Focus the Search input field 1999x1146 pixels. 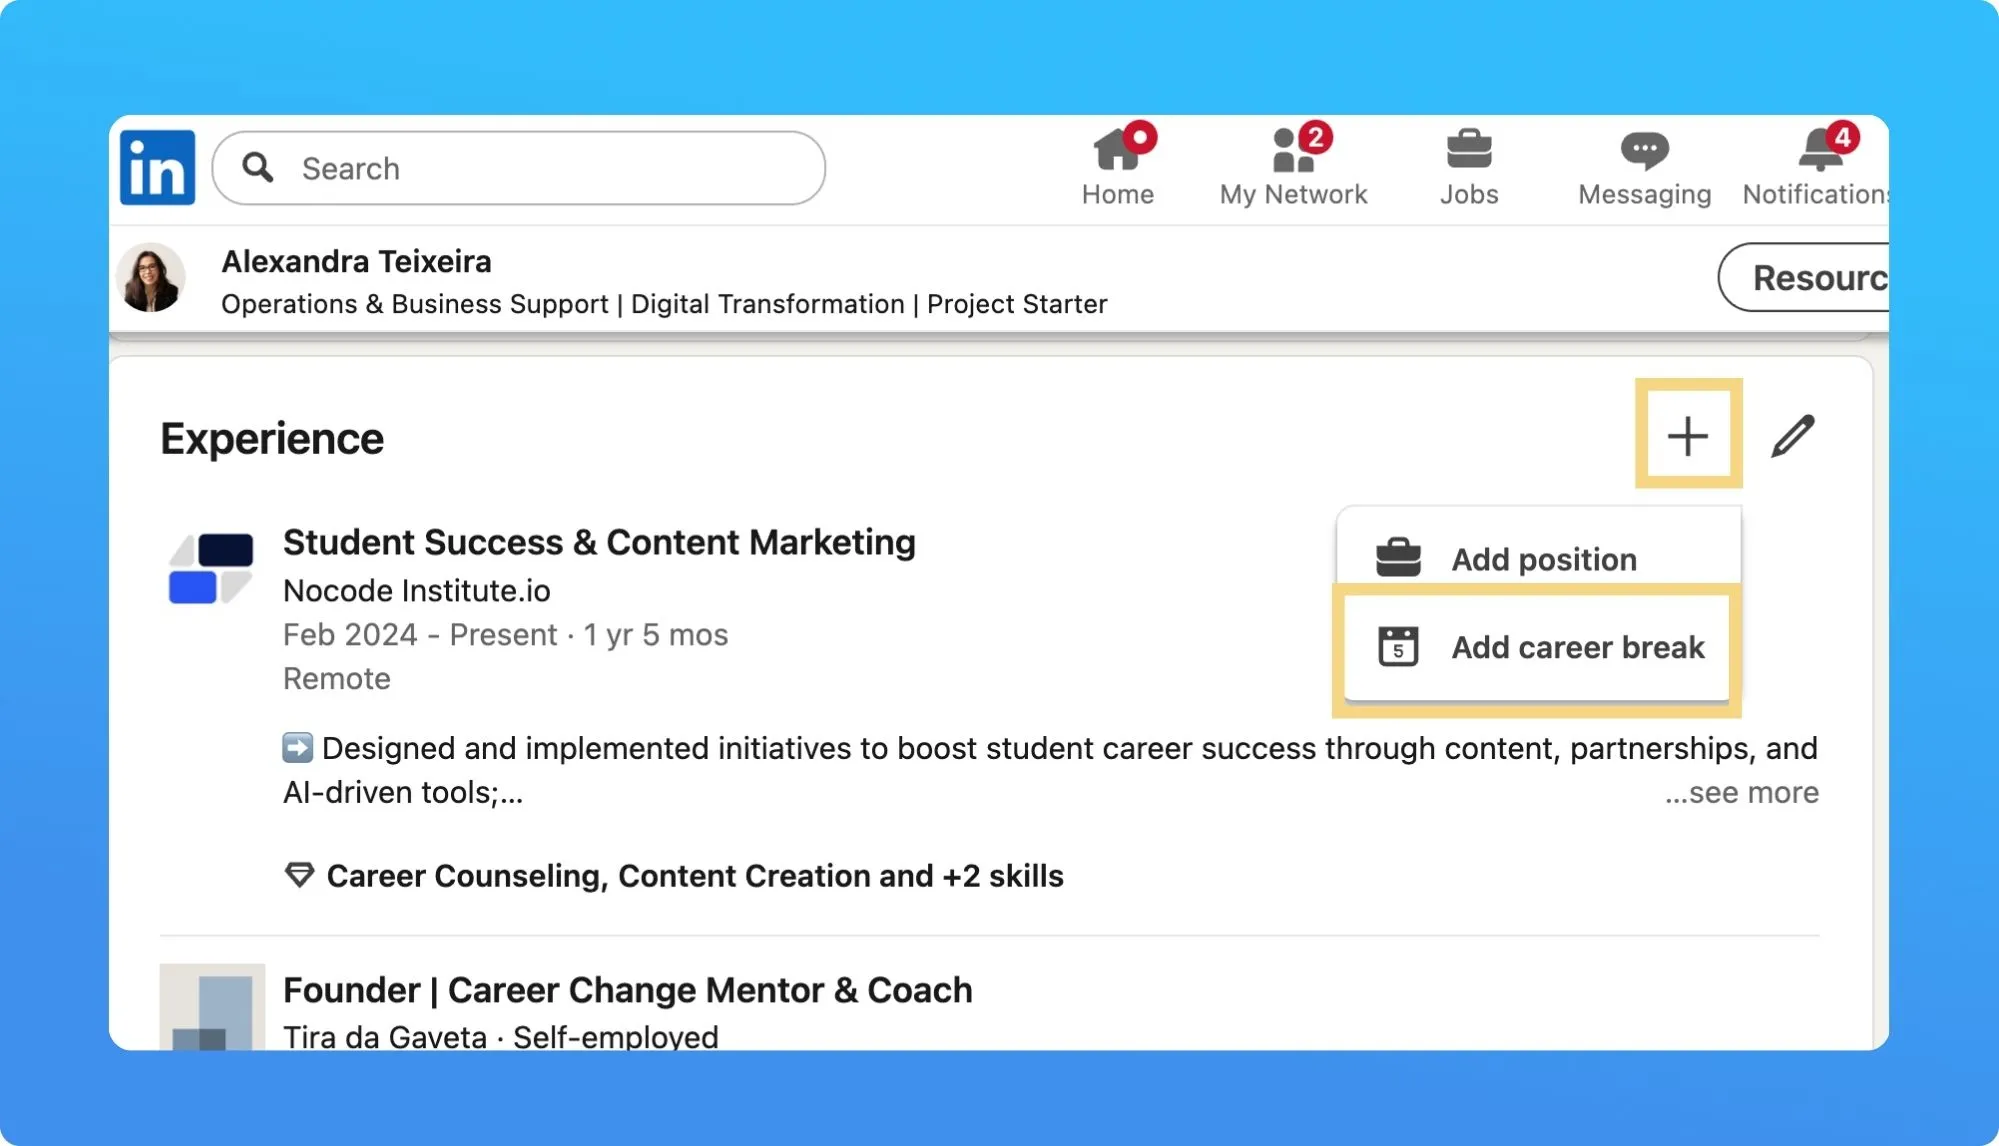point(519,168)
